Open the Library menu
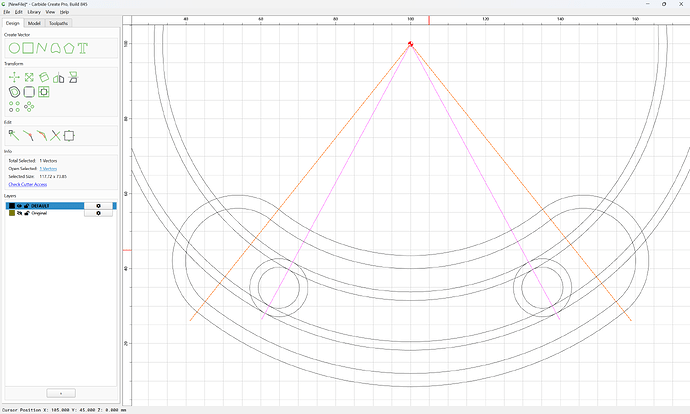Viewport: 690px width, 414px height. [x=34, y=12]
